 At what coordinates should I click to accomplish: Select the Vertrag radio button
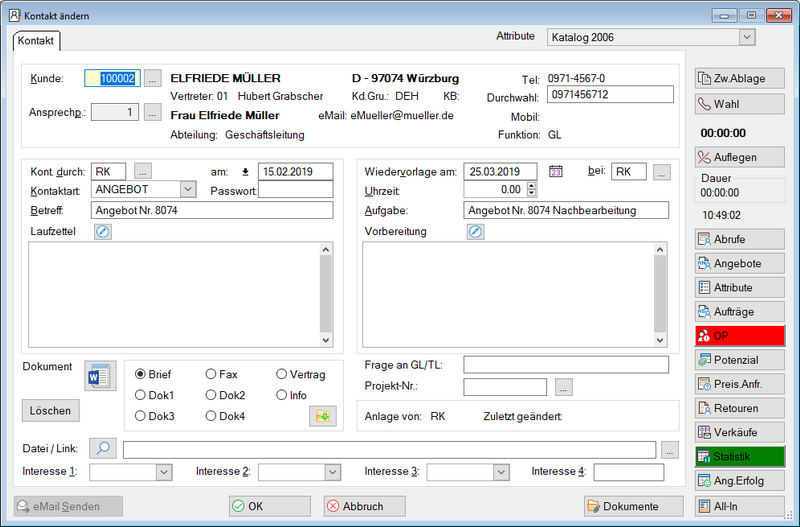tap(282, 374)
